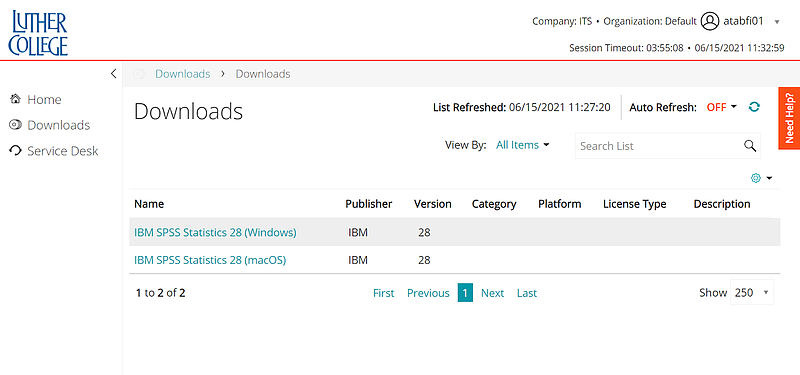Go to the Last page link

[x=527, y=293]
